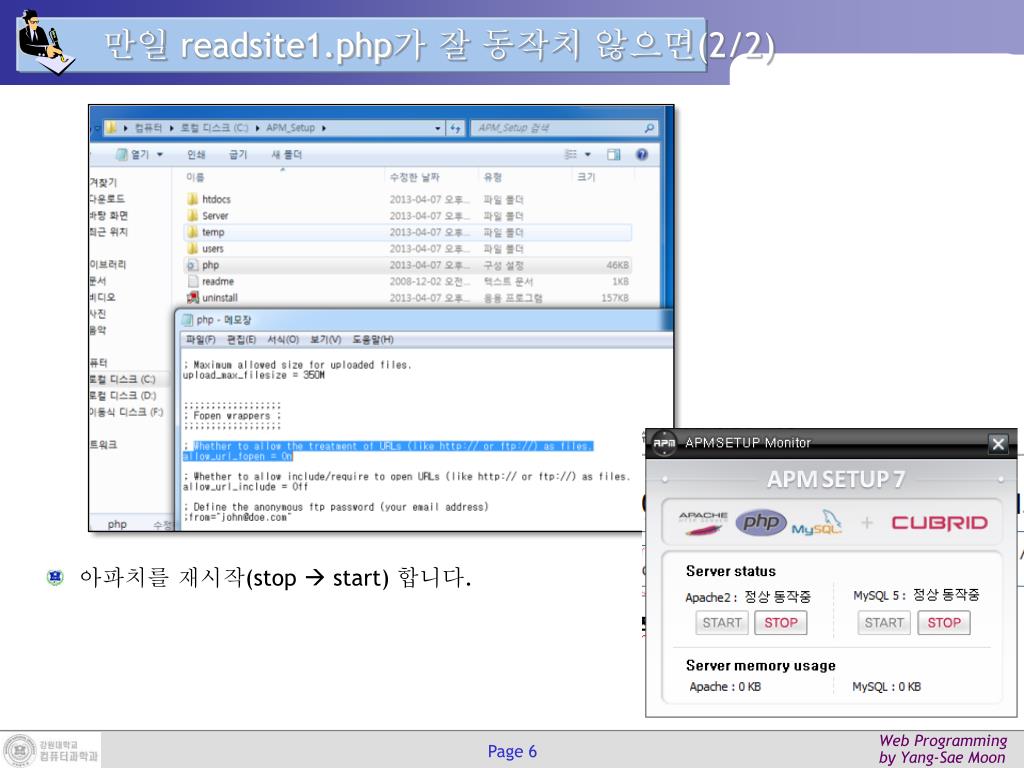Click the APM logo in the Monitor title bar

point(664,443)
